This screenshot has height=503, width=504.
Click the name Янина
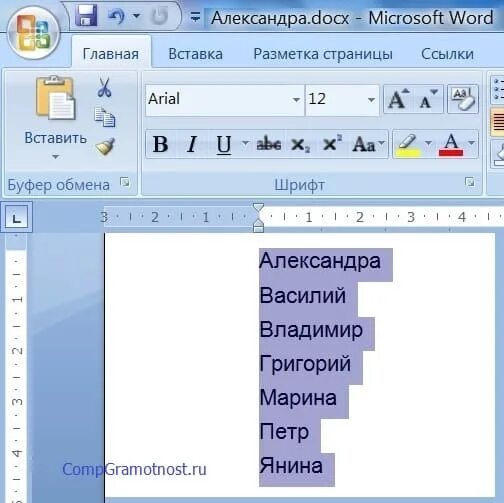[x=291, y=466]
